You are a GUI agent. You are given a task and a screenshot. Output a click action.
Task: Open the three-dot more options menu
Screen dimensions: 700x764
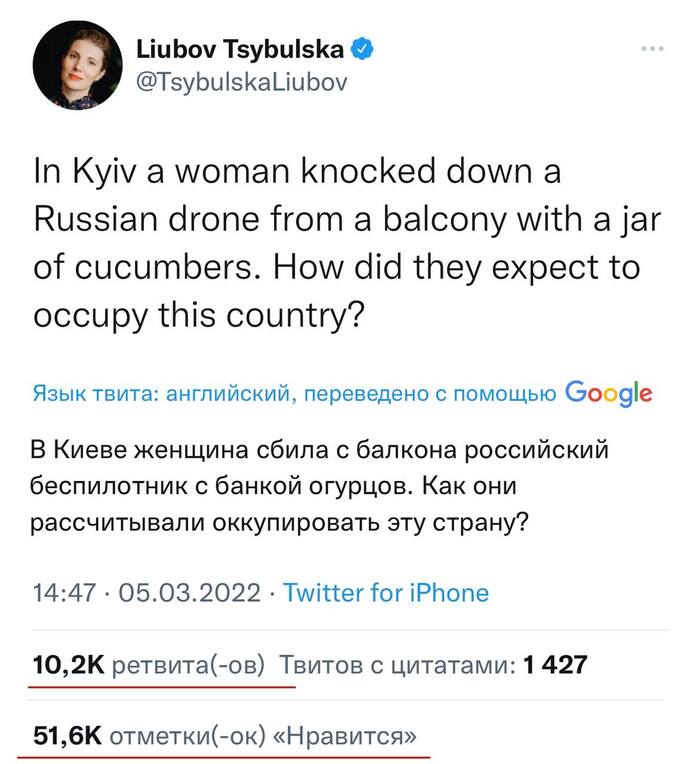(x=651, y=49)
